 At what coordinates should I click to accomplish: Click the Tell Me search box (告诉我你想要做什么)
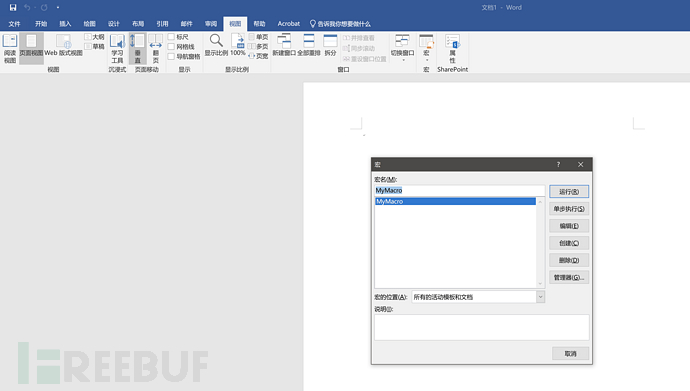340,24
